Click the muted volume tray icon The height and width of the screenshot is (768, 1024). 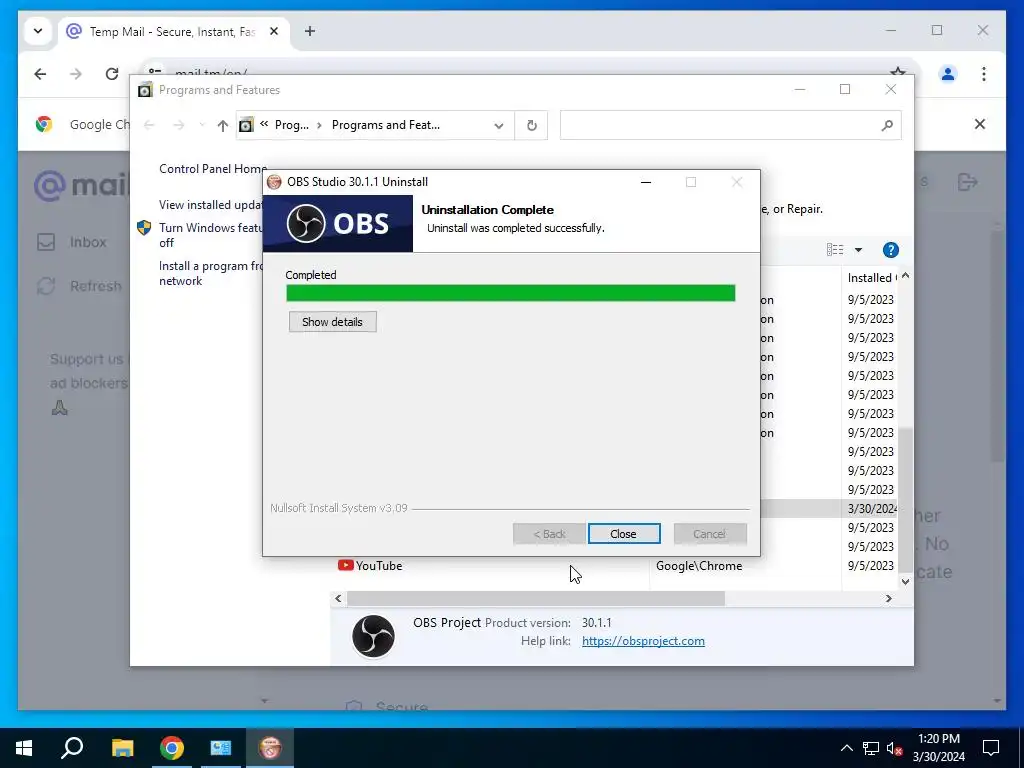point(895,748)
